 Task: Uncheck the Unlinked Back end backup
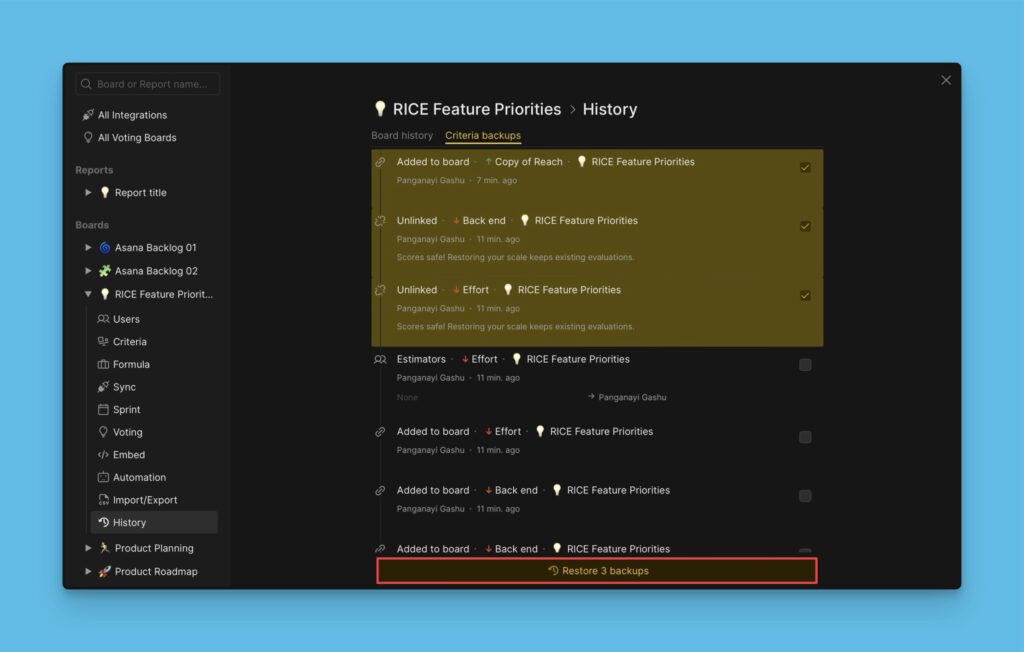click(x=805, y=226)
